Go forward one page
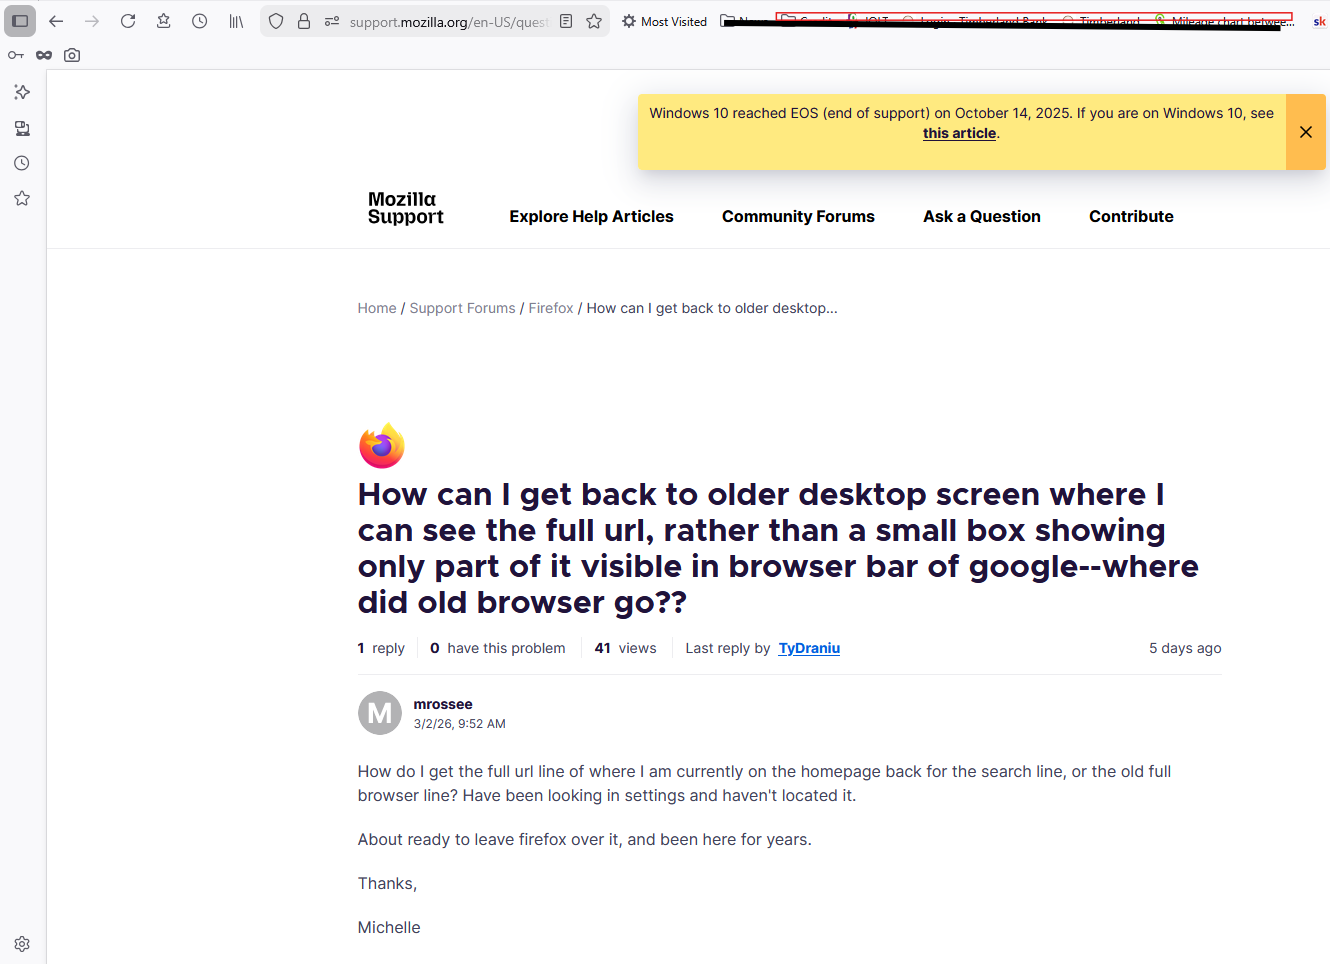Viewport: 1330px width, 964px height. [92, 21]
